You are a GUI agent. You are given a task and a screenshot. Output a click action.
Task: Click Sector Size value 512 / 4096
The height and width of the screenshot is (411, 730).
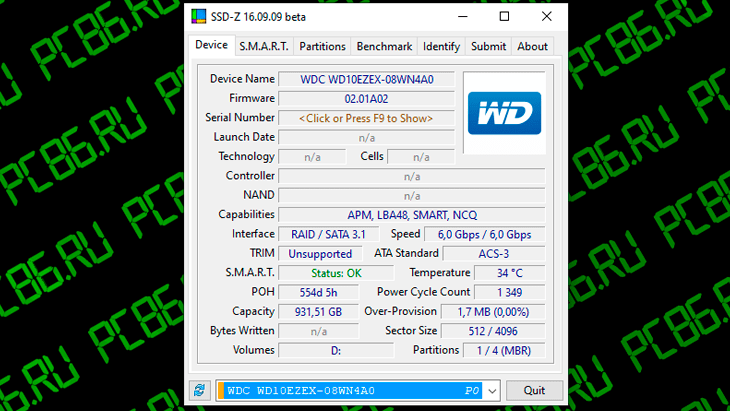[493, 331]
